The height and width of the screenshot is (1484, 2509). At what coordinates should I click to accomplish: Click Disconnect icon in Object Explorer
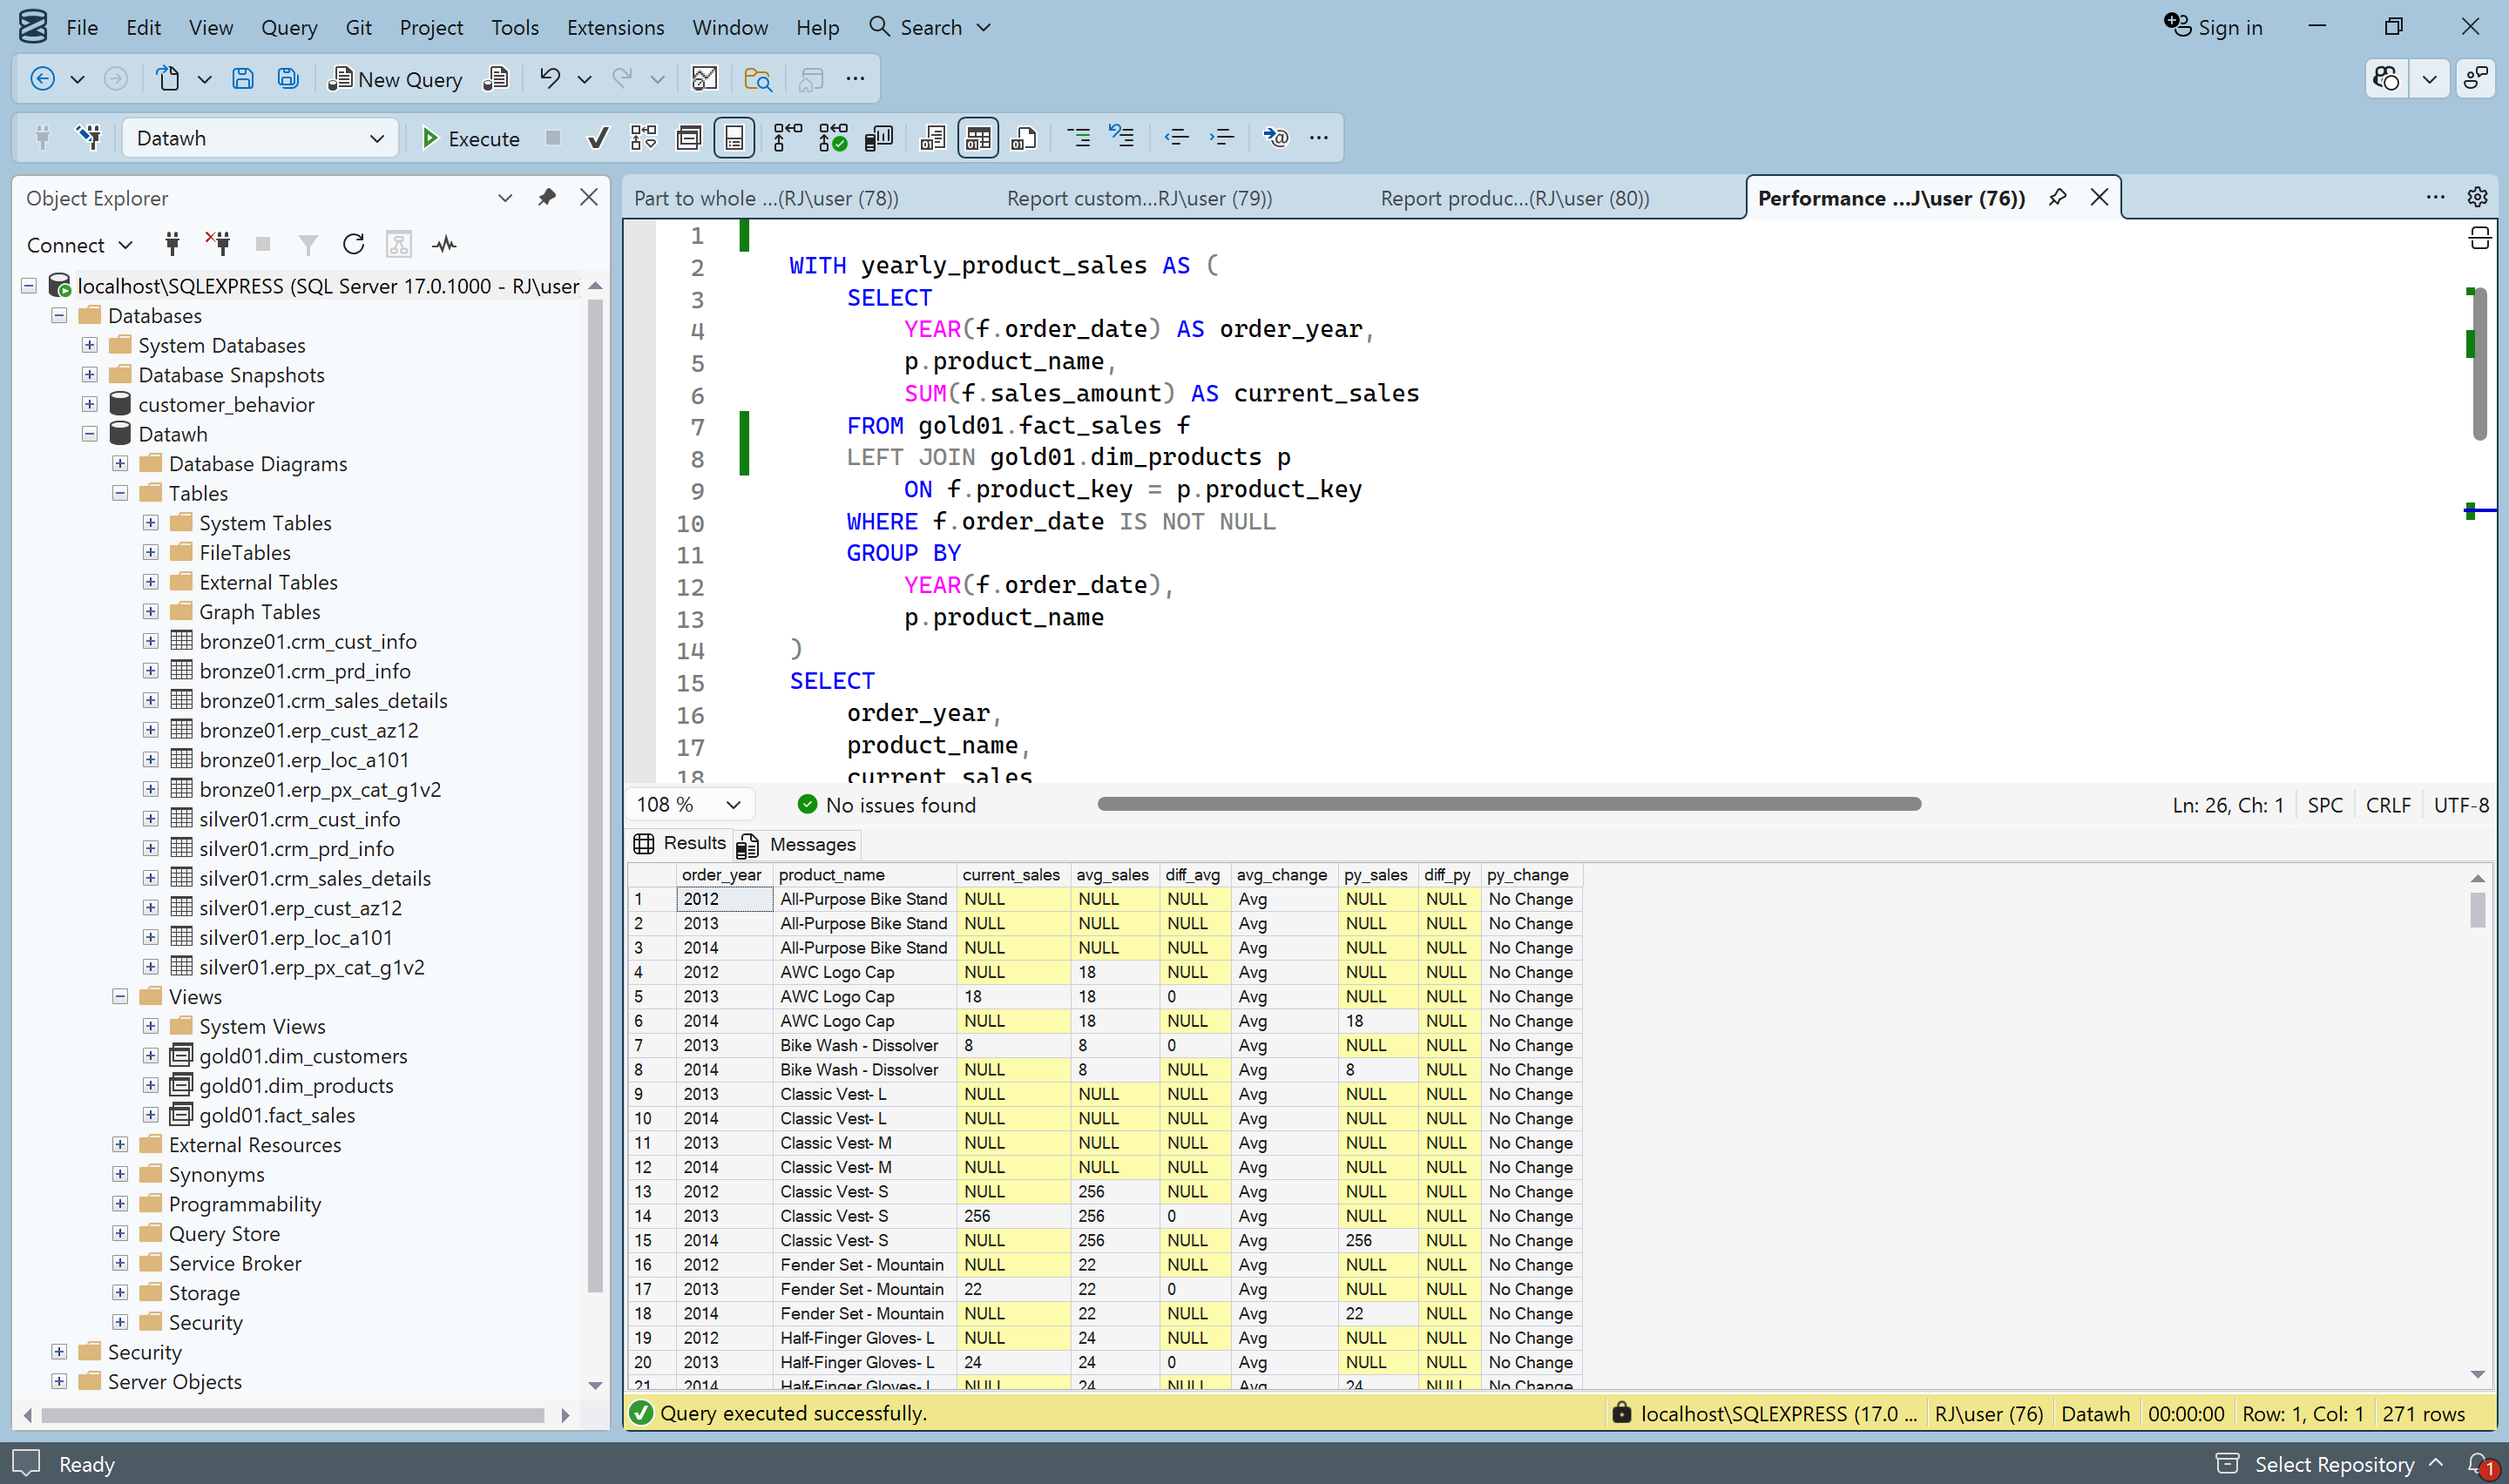pos(218,245)
